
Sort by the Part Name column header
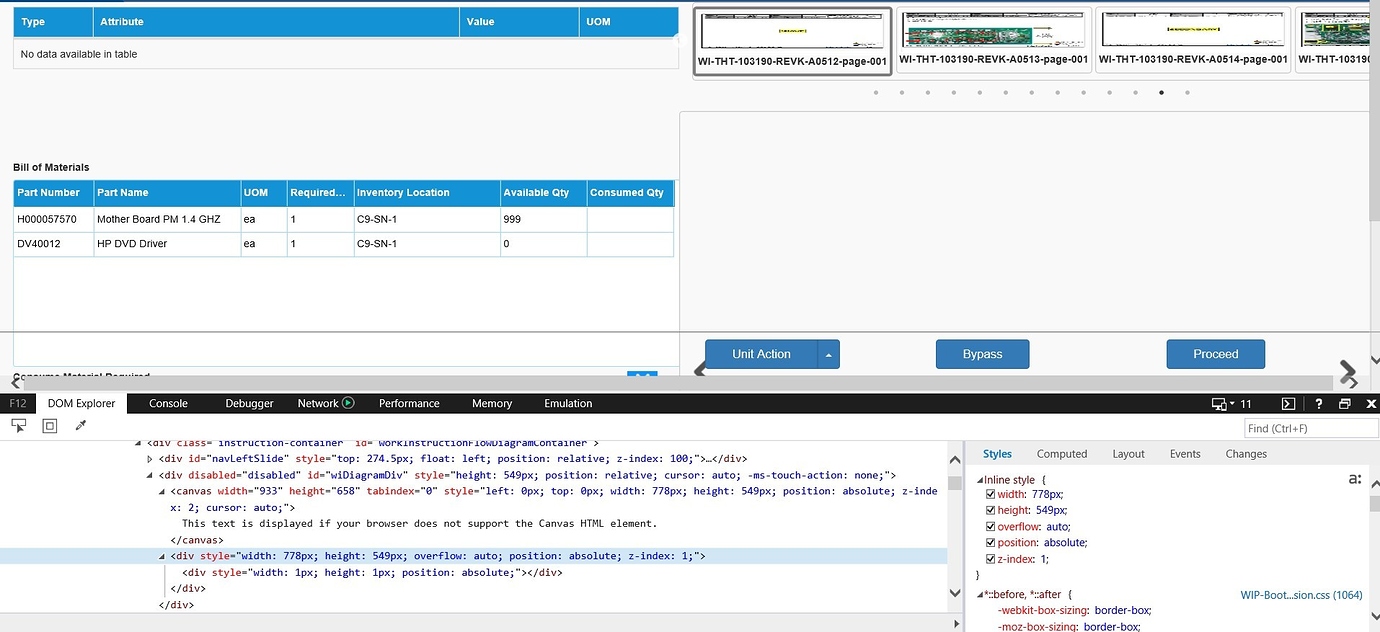[x=167, y=193]
